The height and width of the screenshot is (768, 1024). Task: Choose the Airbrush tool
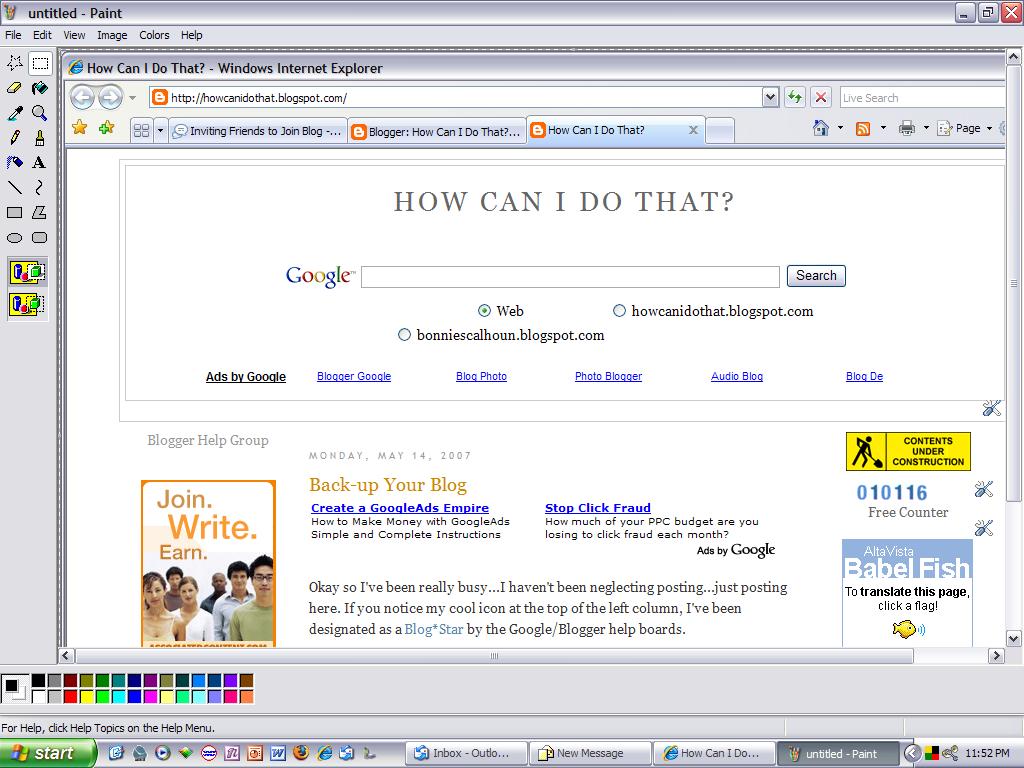point(14,163)
